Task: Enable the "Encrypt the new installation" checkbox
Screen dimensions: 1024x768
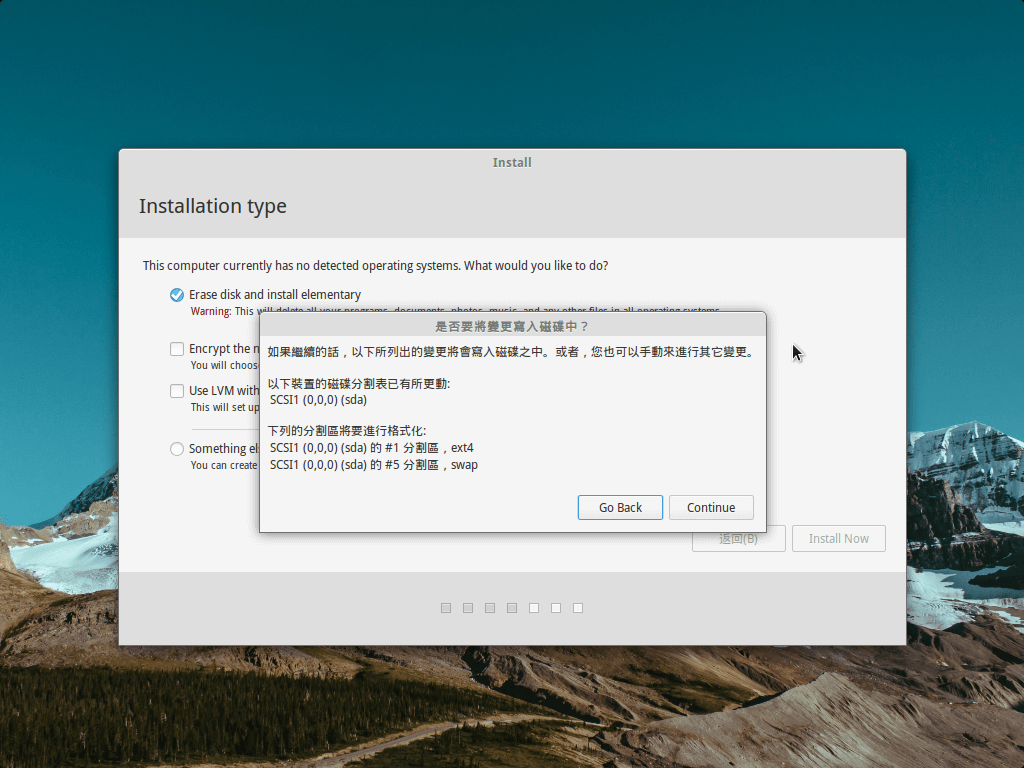Action: [177, 348]
